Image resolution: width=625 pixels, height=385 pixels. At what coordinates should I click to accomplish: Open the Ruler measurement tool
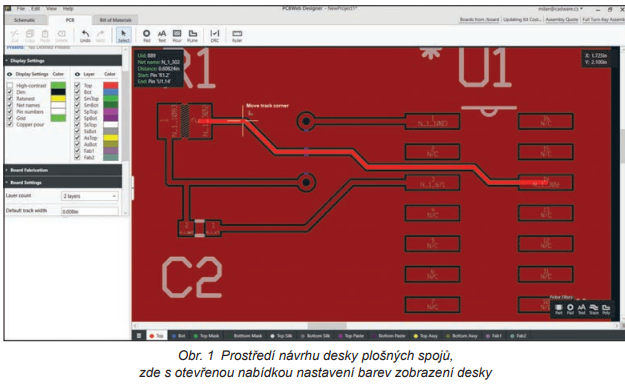[x=237, y=35]
